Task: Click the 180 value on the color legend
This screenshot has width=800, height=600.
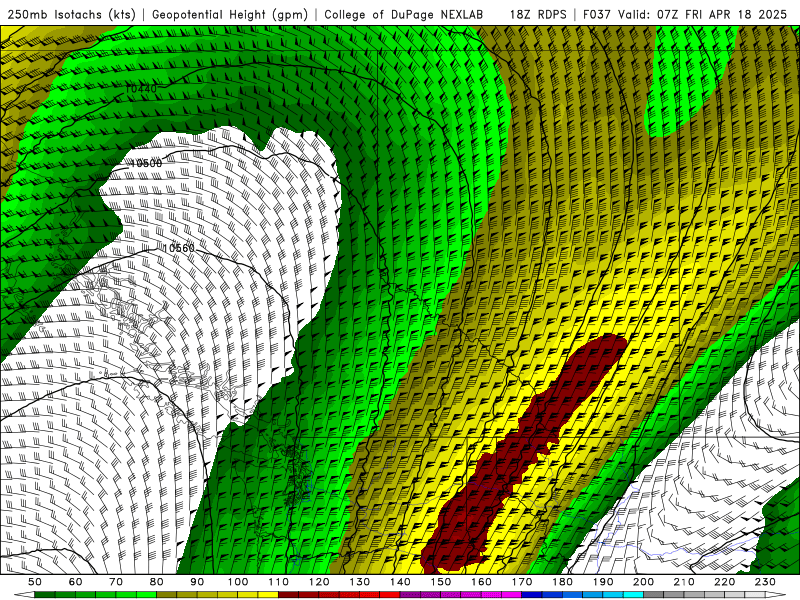Action: pyautogui.click(x=562, y=582)
